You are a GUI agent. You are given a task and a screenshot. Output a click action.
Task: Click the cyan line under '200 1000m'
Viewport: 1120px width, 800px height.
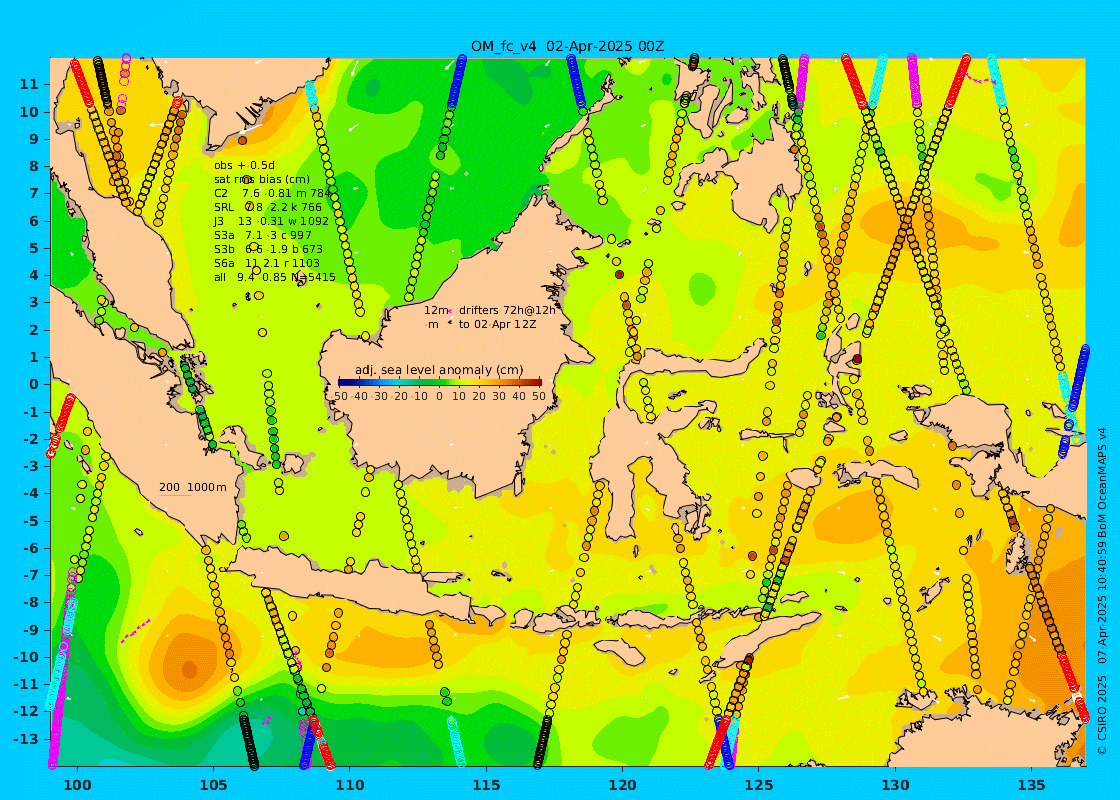[175, 495]
